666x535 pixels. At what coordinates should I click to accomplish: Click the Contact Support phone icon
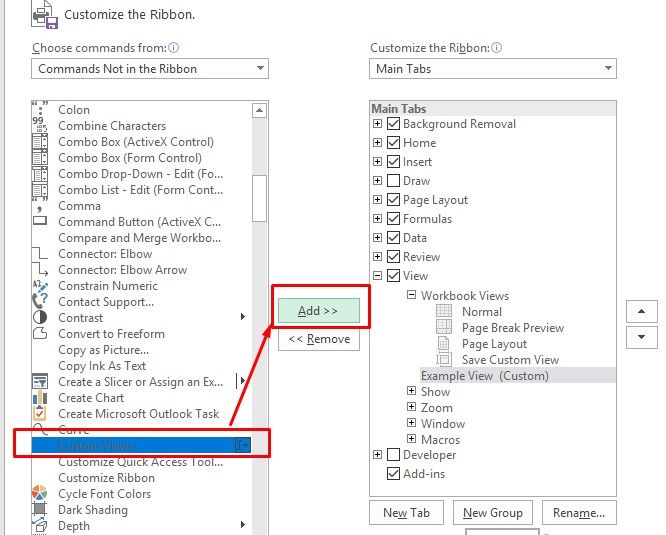(40, 301)
